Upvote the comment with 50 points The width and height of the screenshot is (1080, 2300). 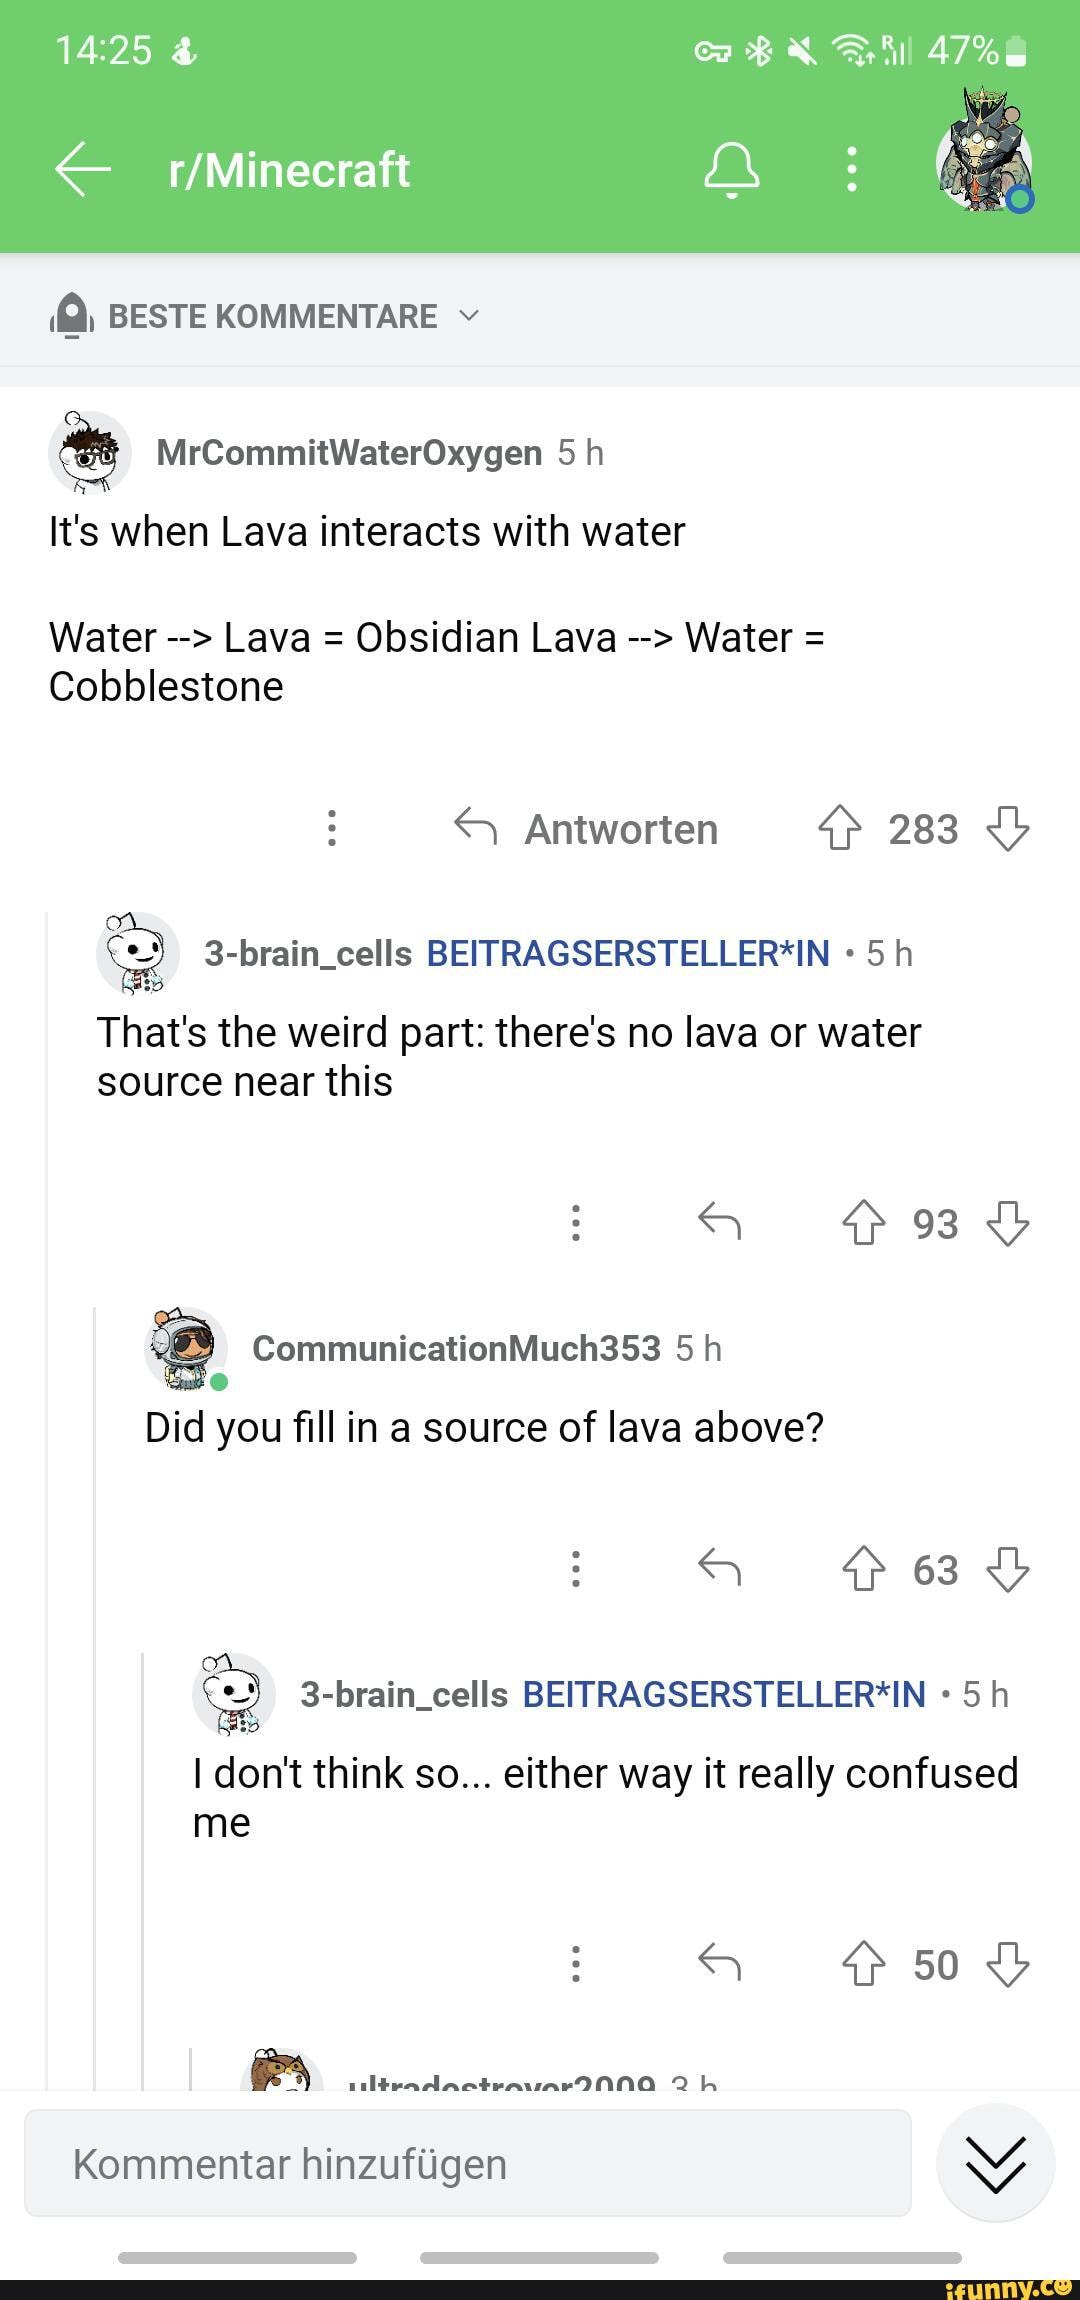pyautogui.click(x=863, y=1964)
